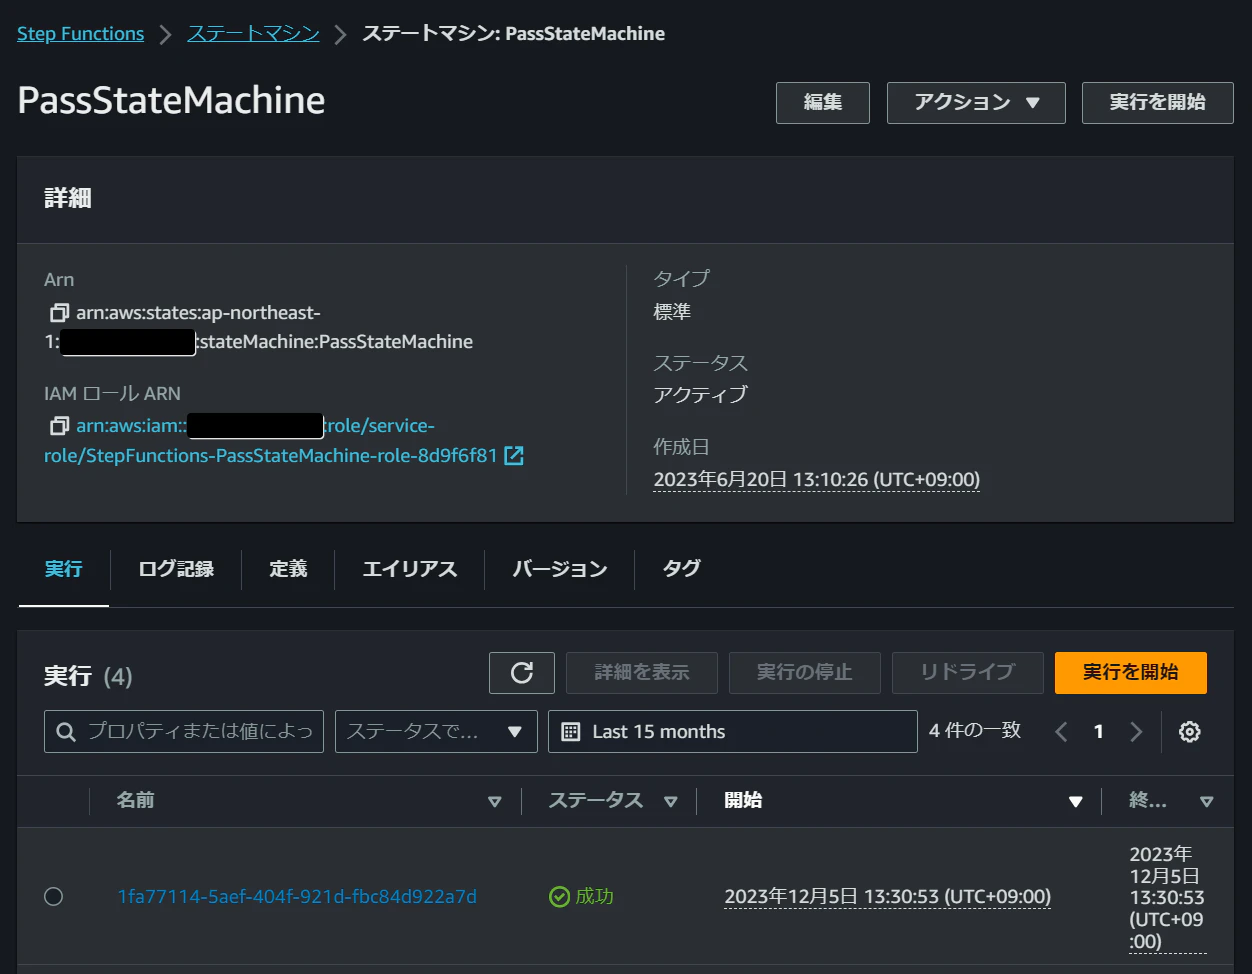Viewport: 1252px width, 974px height.
Task: Click the アクティブ status value
Action: click(700, 395)
